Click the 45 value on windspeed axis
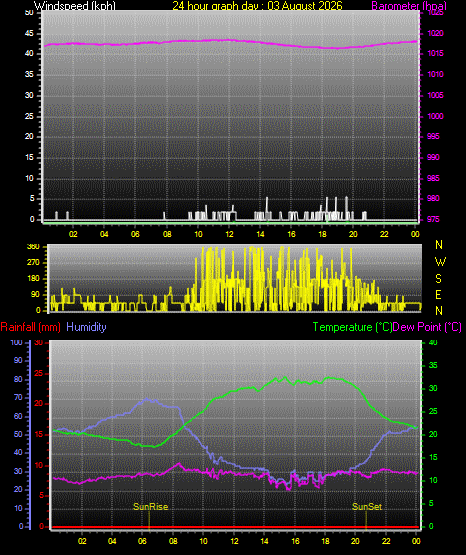Image resolution: width=466 pixels, height=555 pixels. (x=29, y=34)
